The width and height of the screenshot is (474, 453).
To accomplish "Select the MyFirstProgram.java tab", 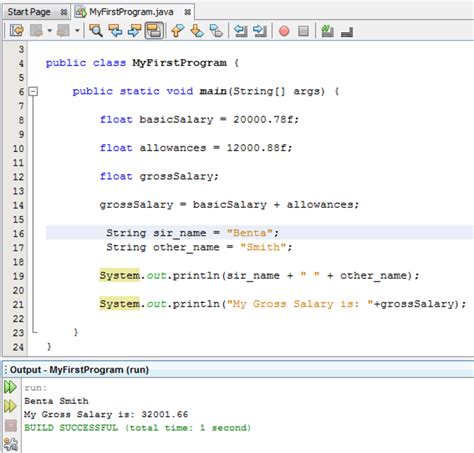I will tap(131, 12).
